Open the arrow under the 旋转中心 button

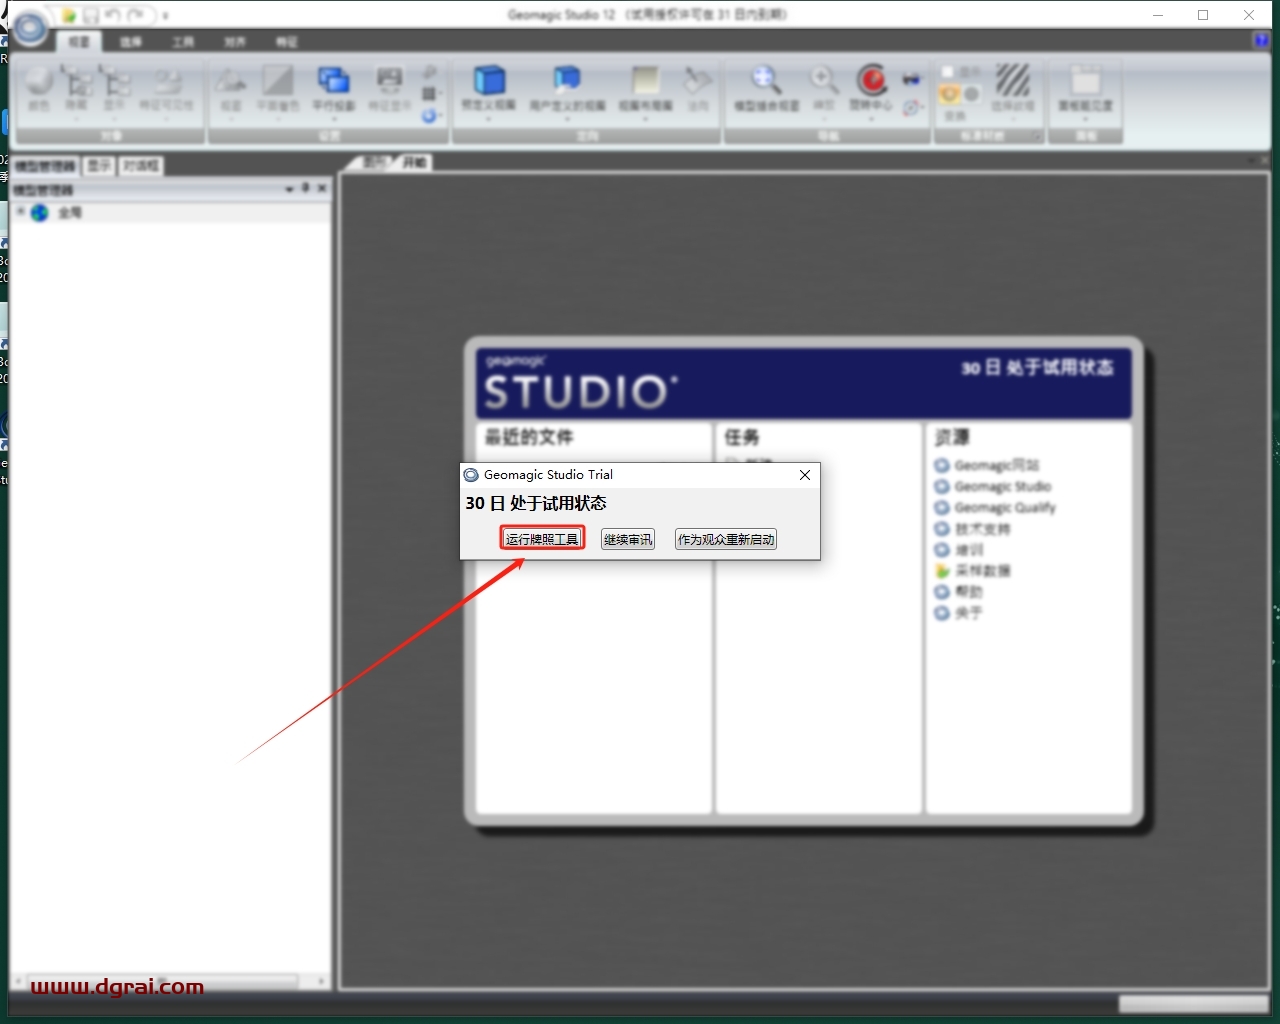tap(871, 119)
